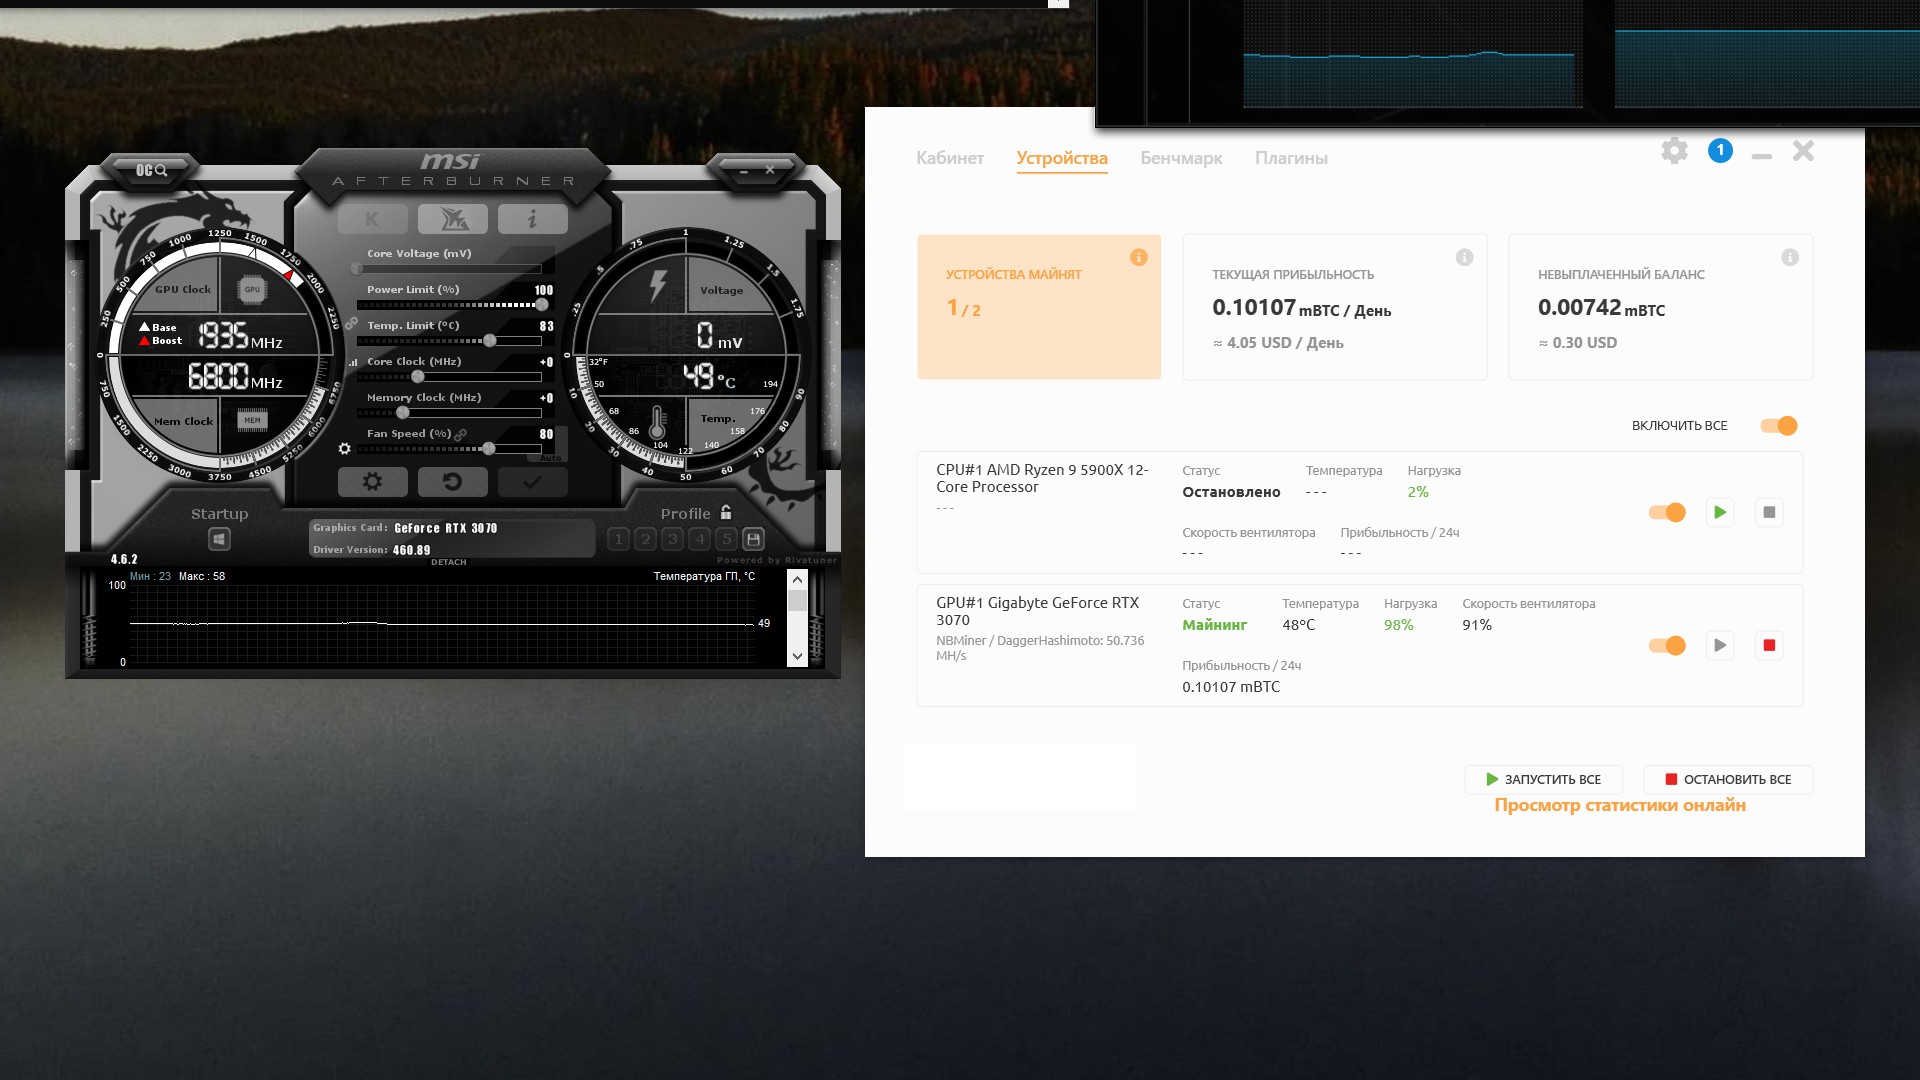Adjust the Memory Clock slider
The image size is (1920, 1080).
pos(449,413)
